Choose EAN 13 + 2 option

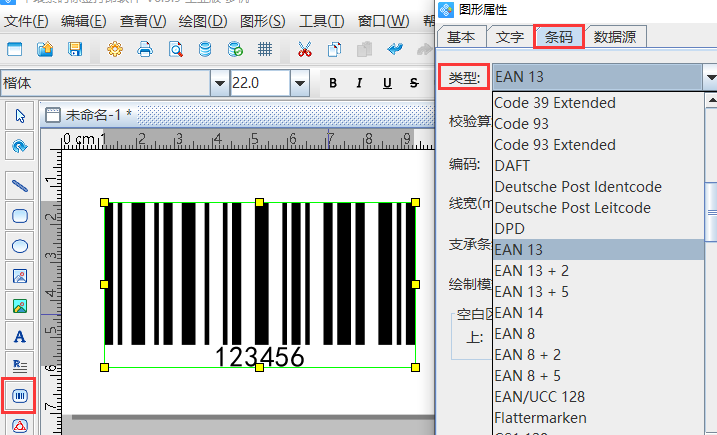[x=598, y=271]
